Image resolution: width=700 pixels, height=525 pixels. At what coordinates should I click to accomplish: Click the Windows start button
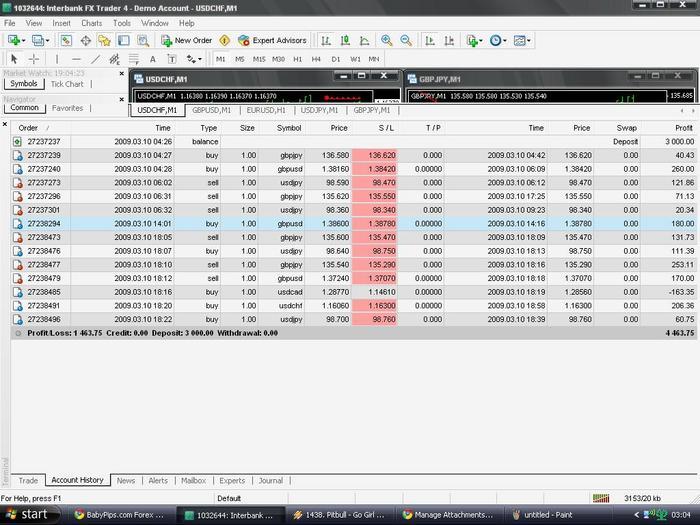click(29, 515)
